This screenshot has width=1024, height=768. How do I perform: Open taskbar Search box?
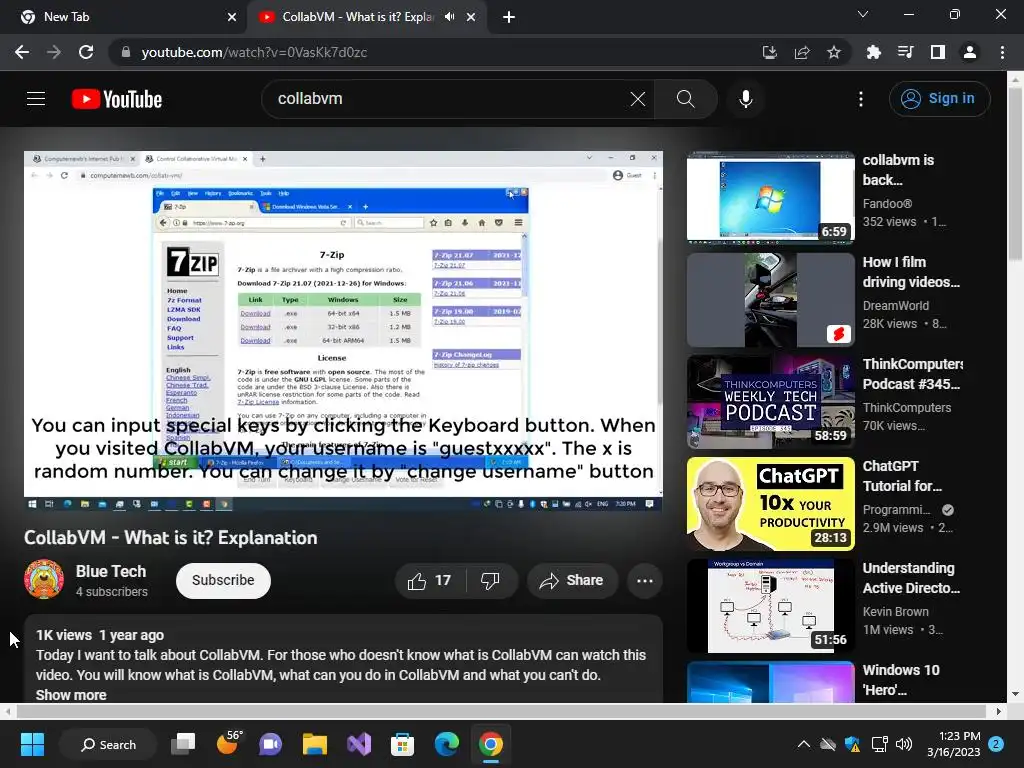(x=108, y=744)
